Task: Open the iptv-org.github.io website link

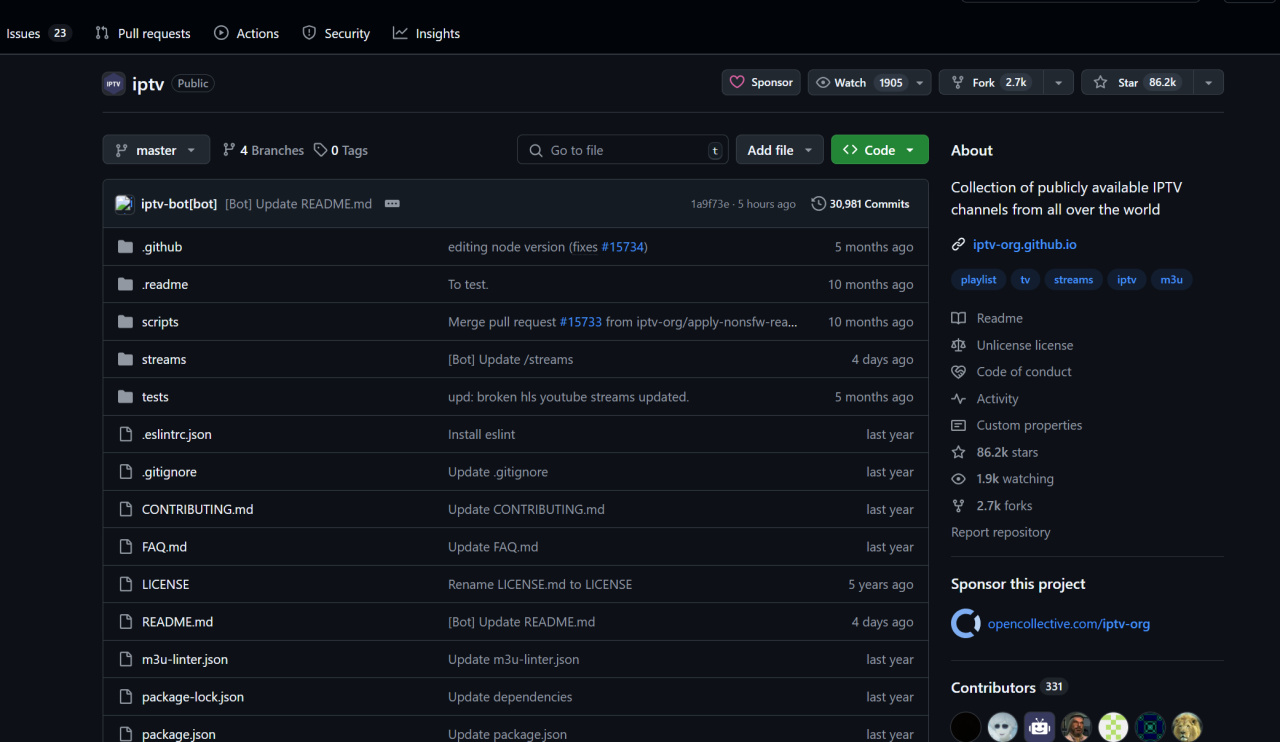Action: coord(1025,245)
